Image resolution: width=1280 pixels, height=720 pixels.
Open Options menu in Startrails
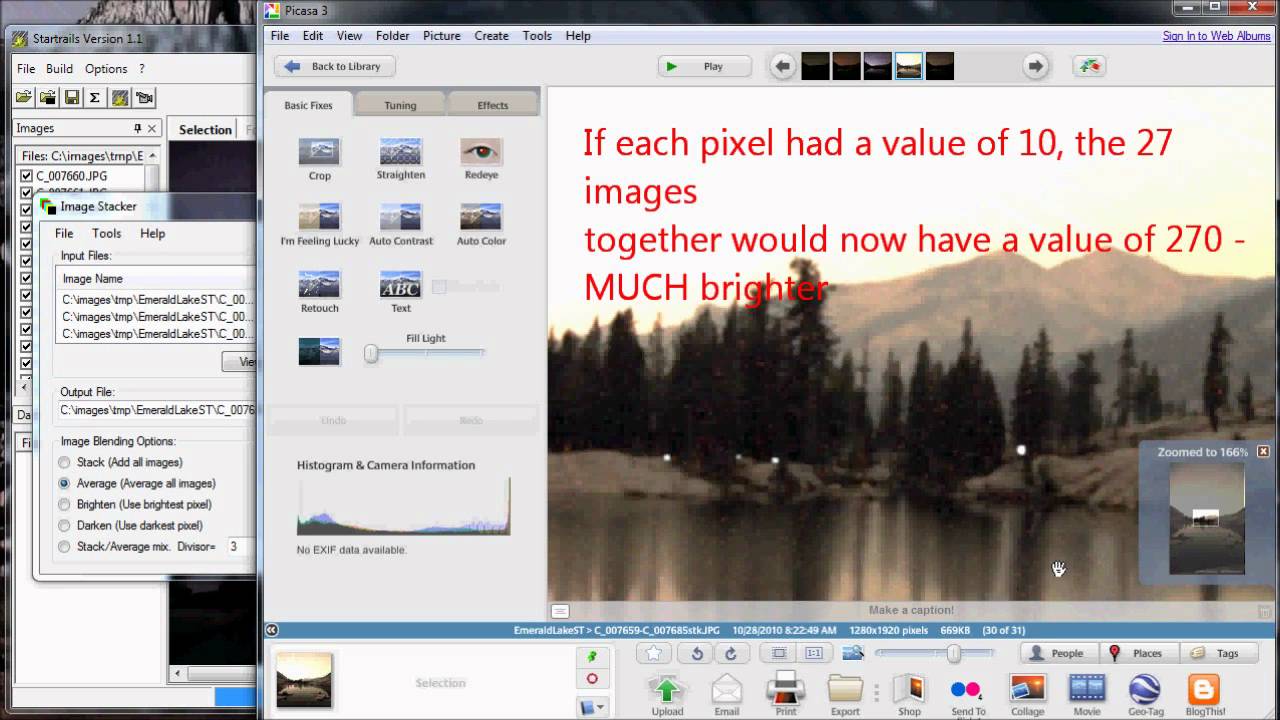point(106,69)
